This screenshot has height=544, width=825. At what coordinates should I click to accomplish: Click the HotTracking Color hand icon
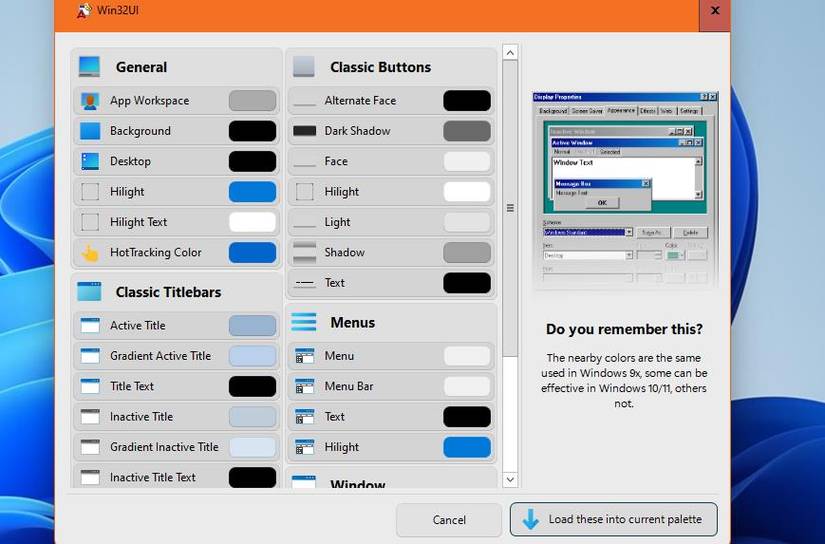(x=90, y=253)
